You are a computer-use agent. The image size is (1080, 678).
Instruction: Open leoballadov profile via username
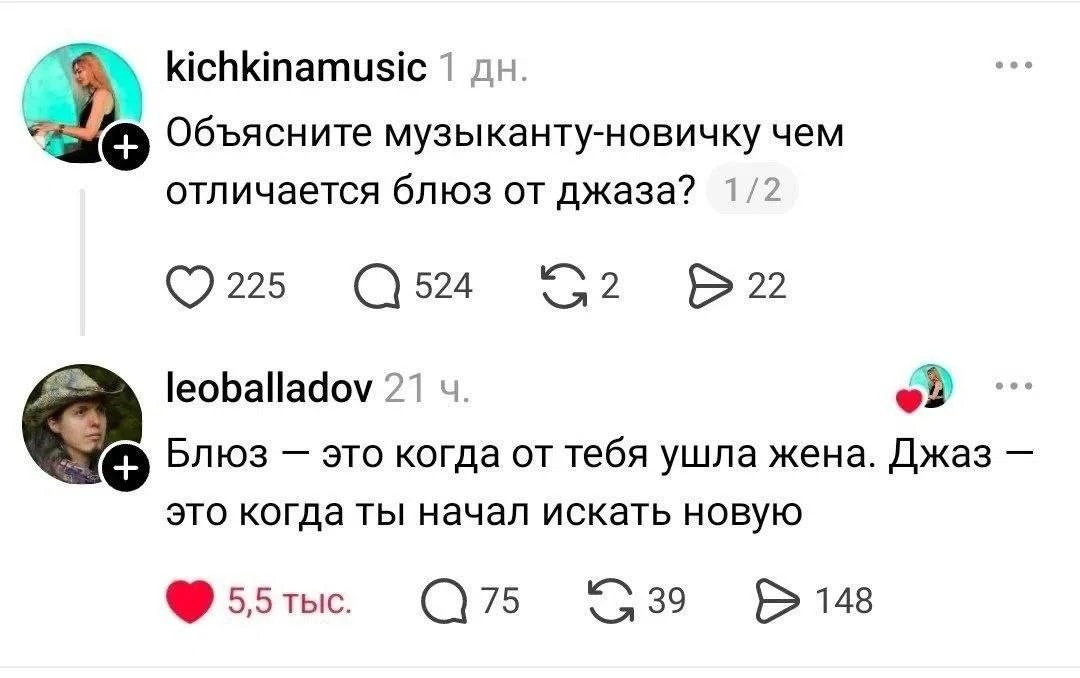coord(270,389)
